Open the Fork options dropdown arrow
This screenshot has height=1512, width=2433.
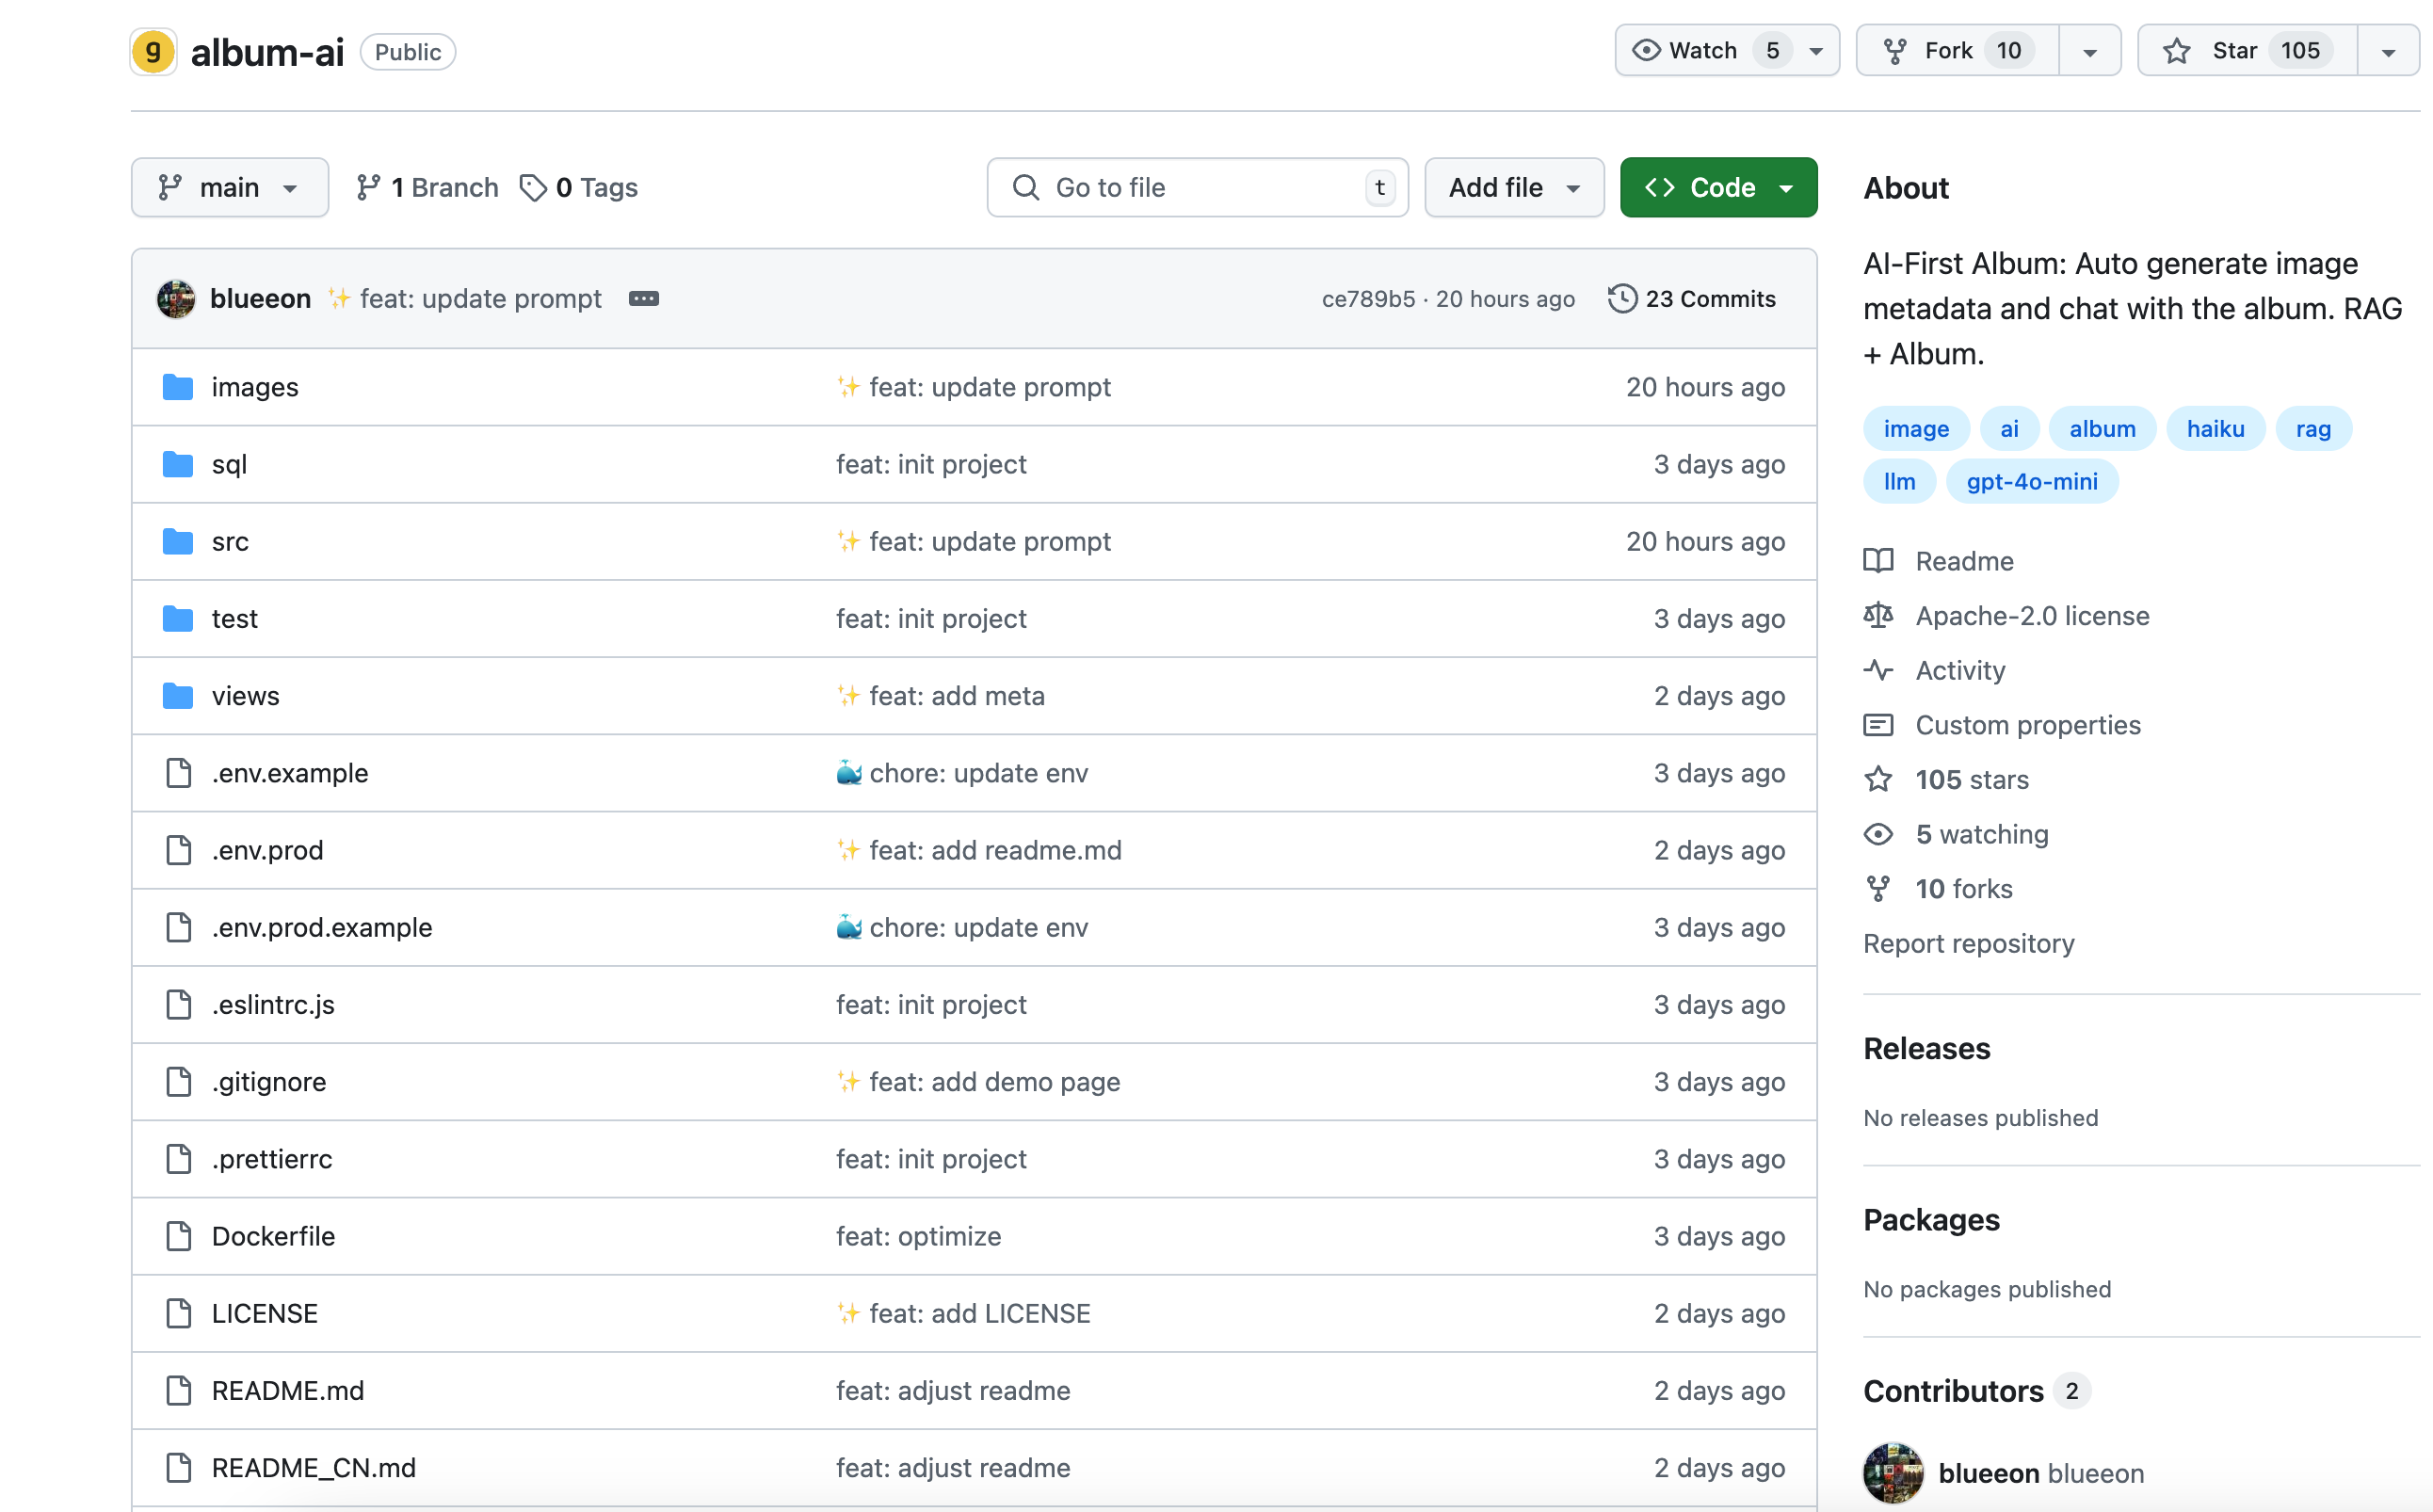tap(2089, 51)
